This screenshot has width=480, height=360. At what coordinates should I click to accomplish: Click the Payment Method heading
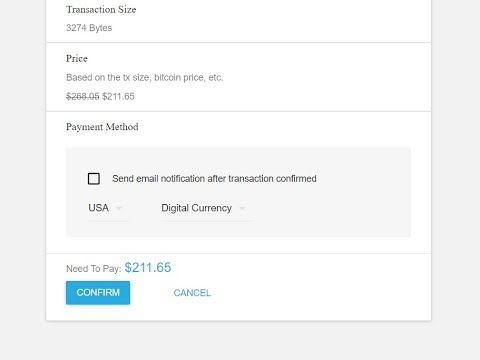102,127
